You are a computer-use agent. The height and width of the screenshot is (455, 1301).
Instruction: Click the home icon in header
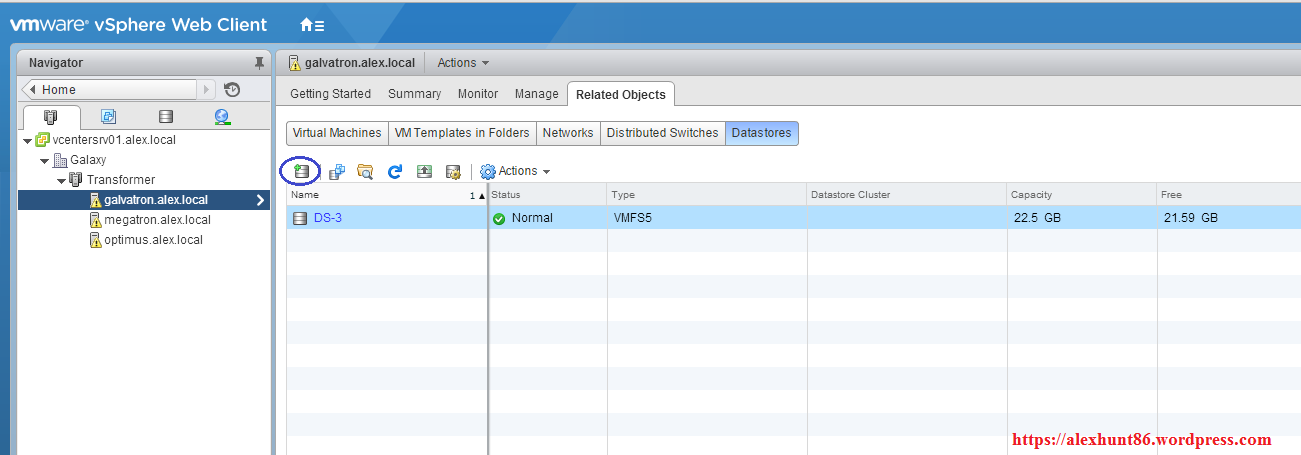(x=312, y=25)
